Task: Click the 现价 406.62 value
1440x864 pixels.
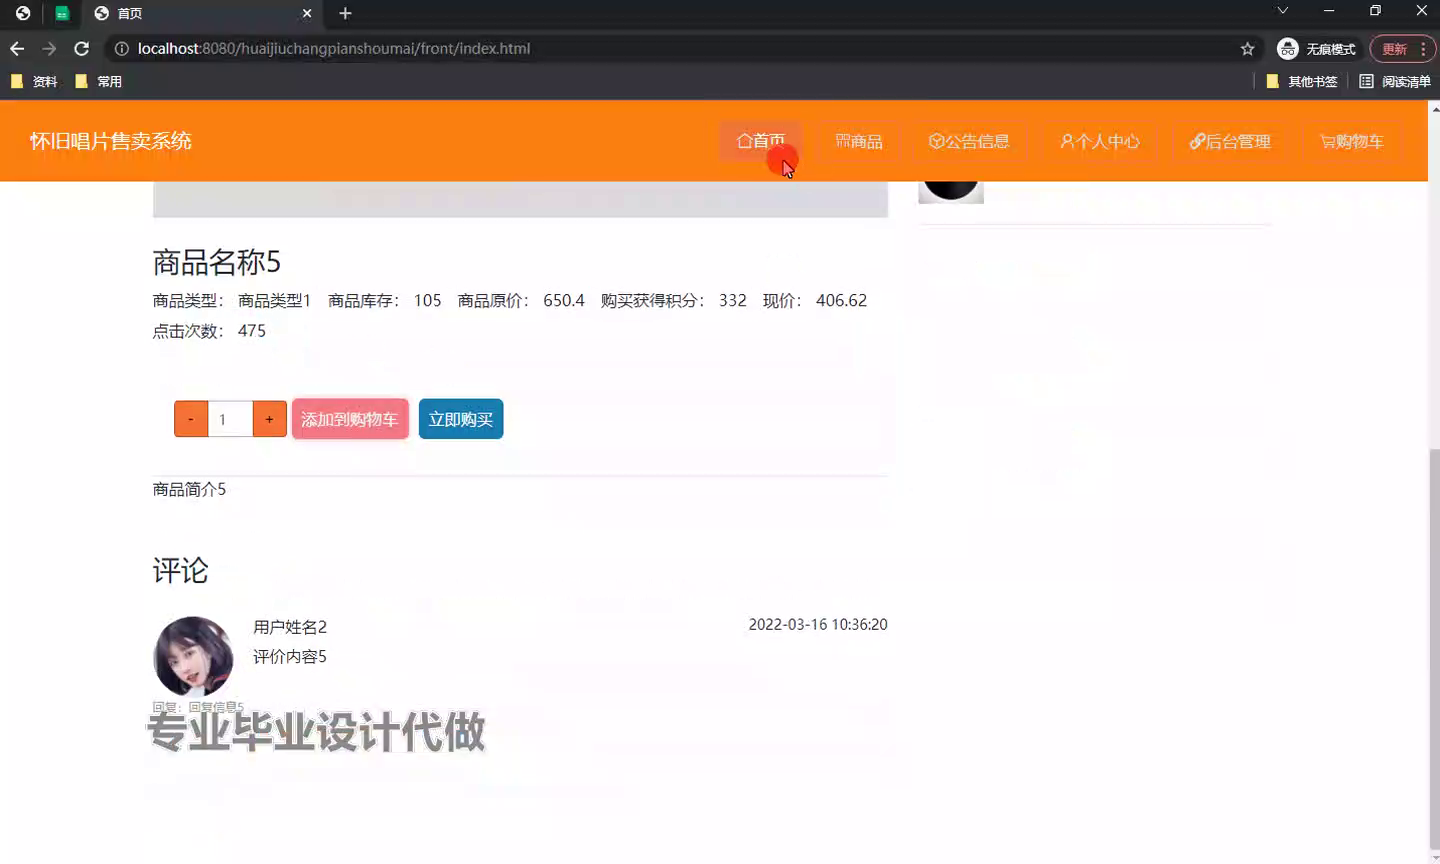Action: pyautogui.click(x=841, y=300)
